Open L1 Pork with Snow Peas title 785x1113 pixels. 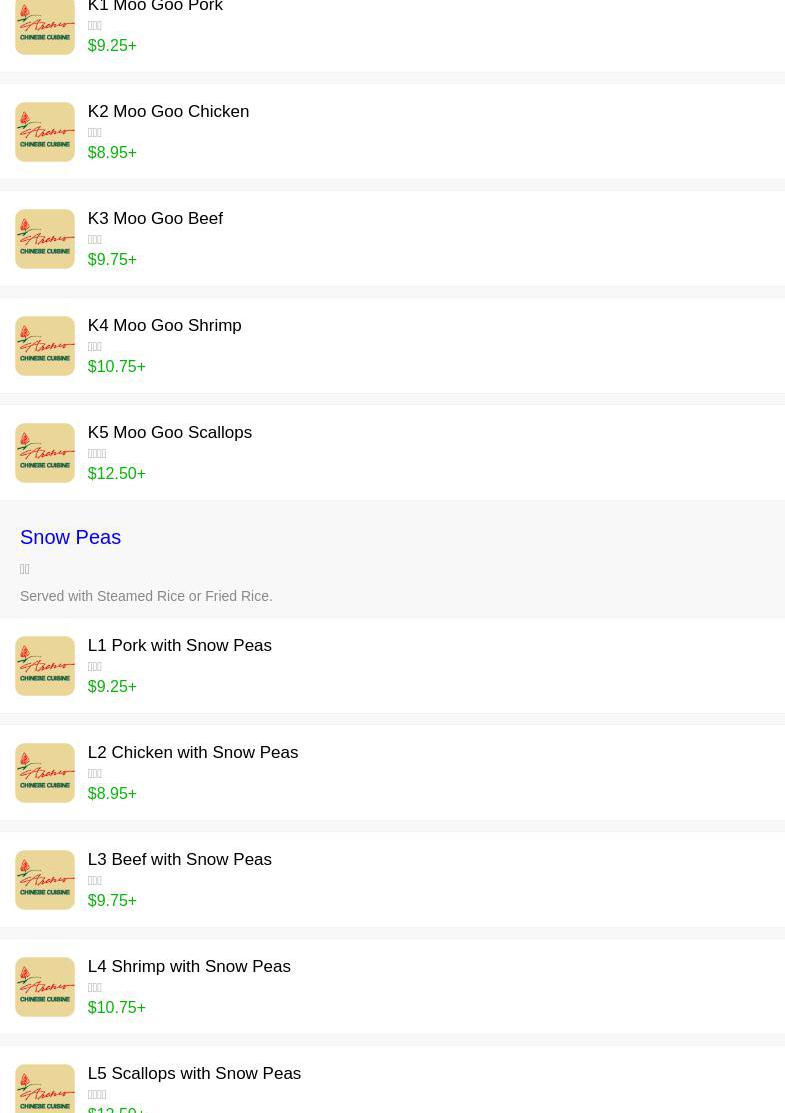pos(179,646)
